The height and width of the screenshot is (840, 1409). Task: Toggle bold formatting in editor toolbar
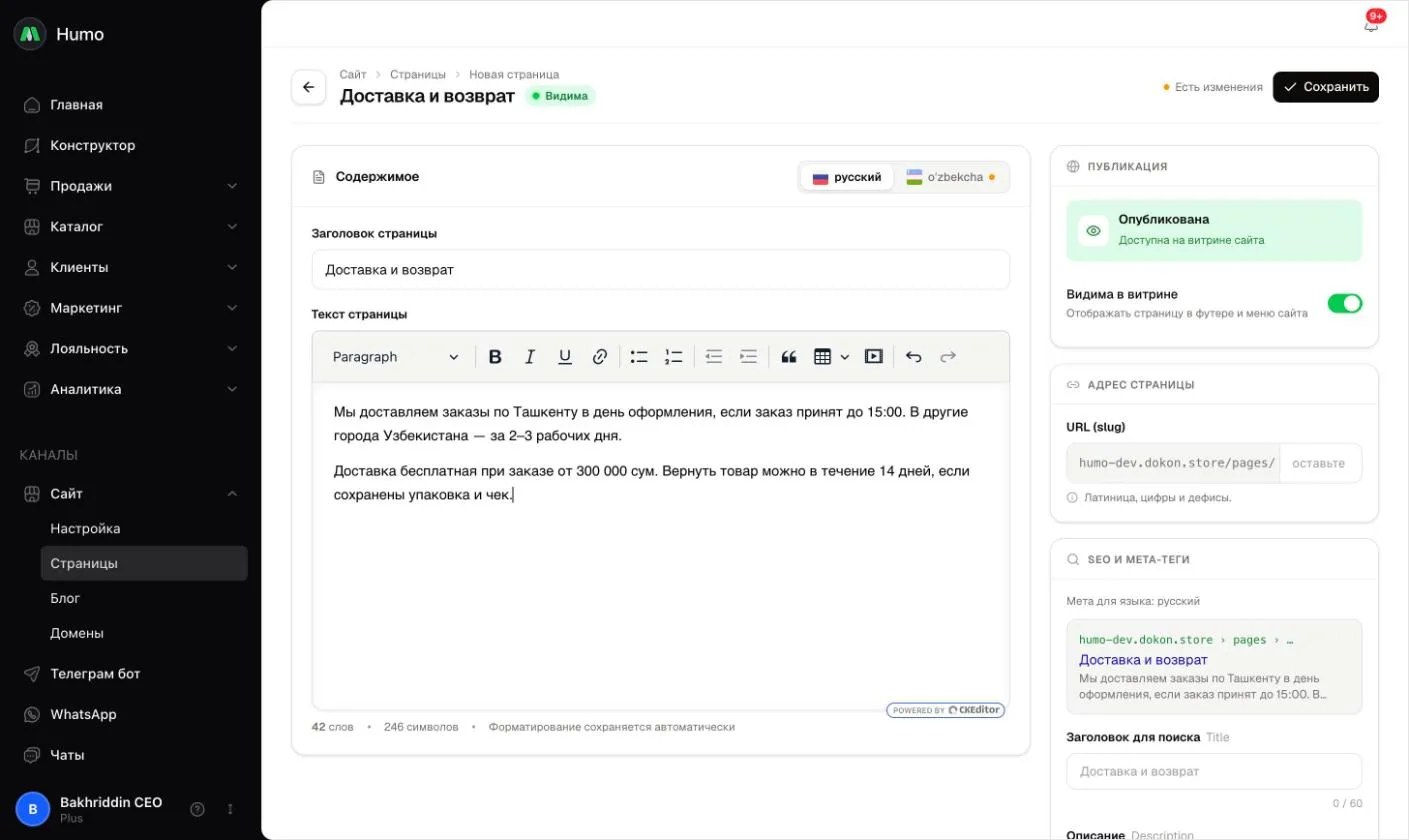(495, 357)
